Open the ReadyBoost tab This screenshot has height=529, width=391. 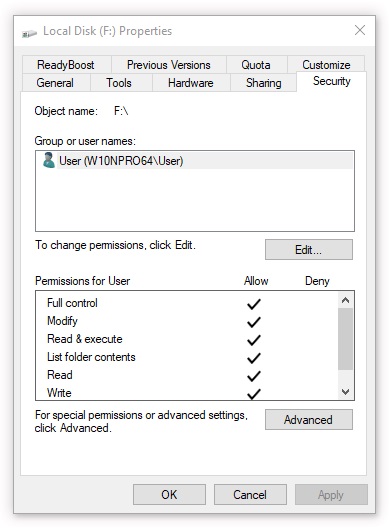coord(66,64)
